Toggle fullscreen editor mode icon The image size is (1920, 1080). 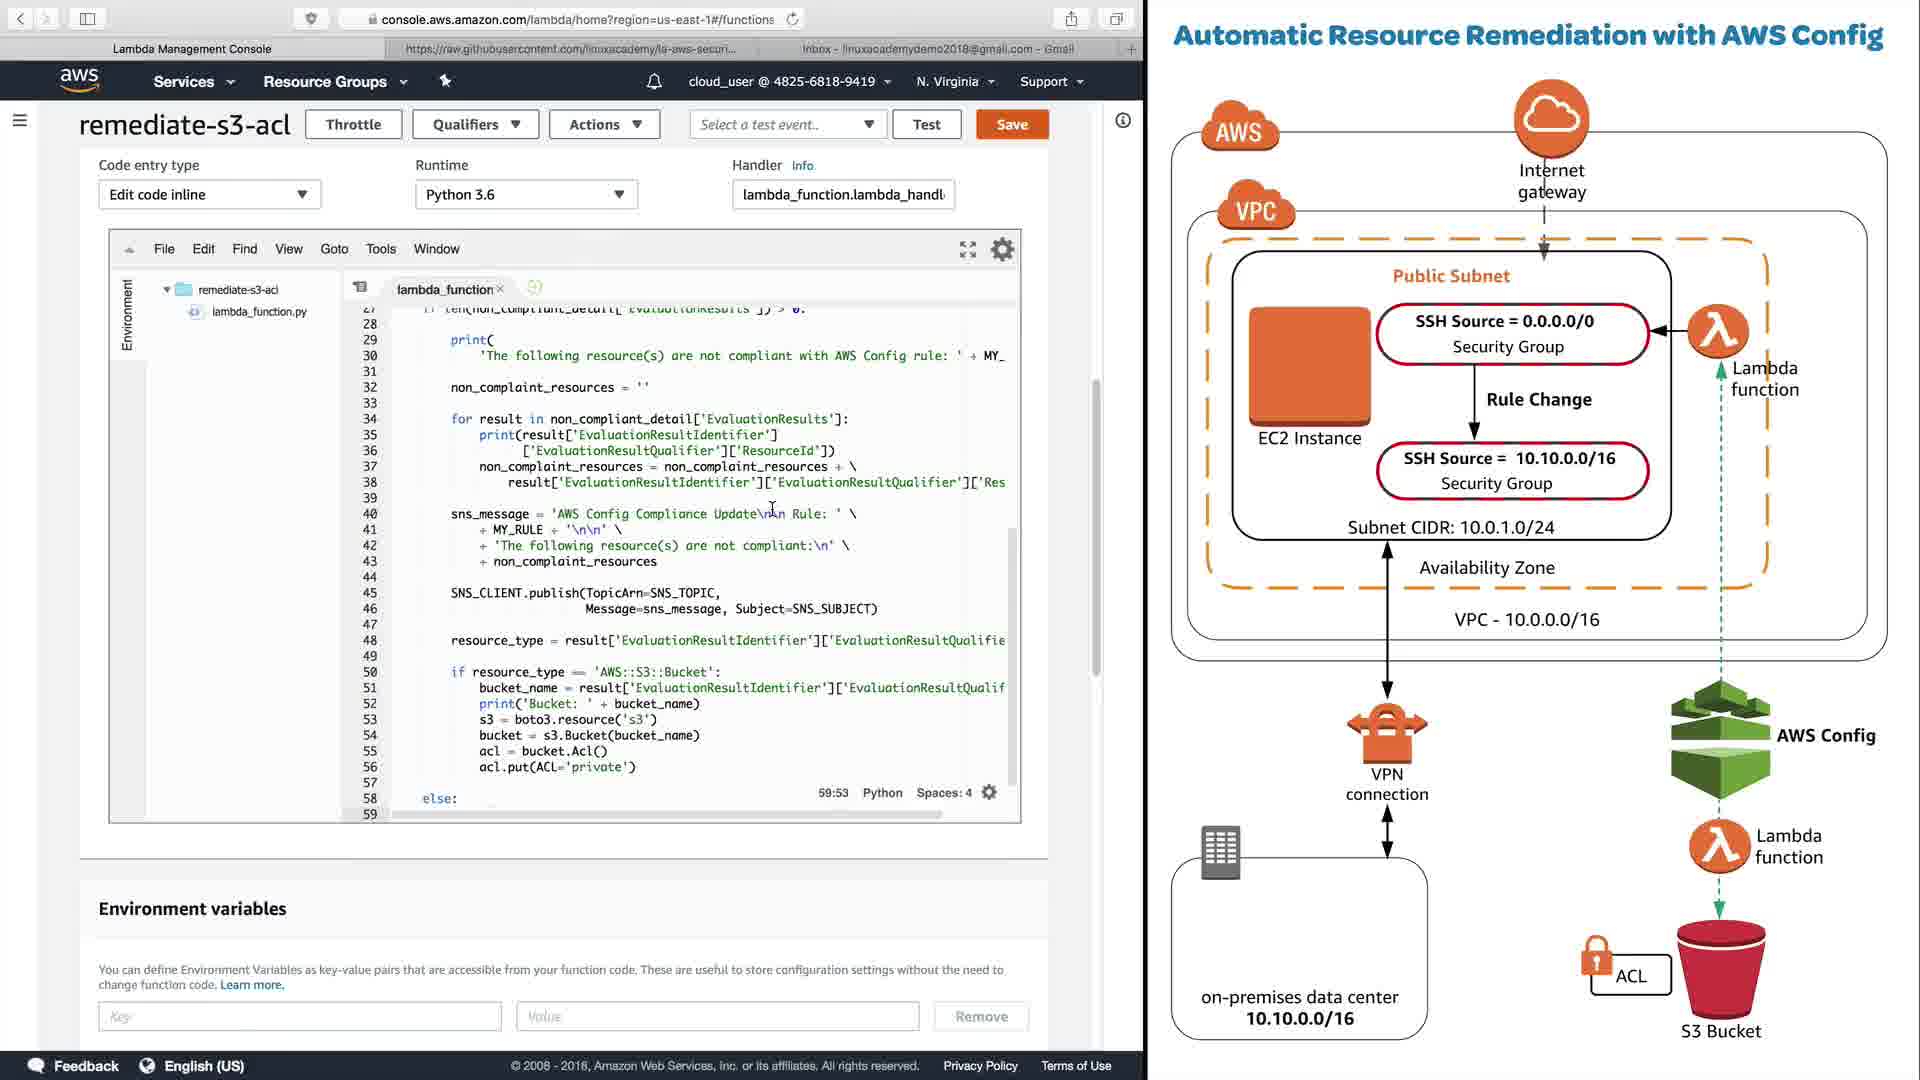click(x=967, y=250)
